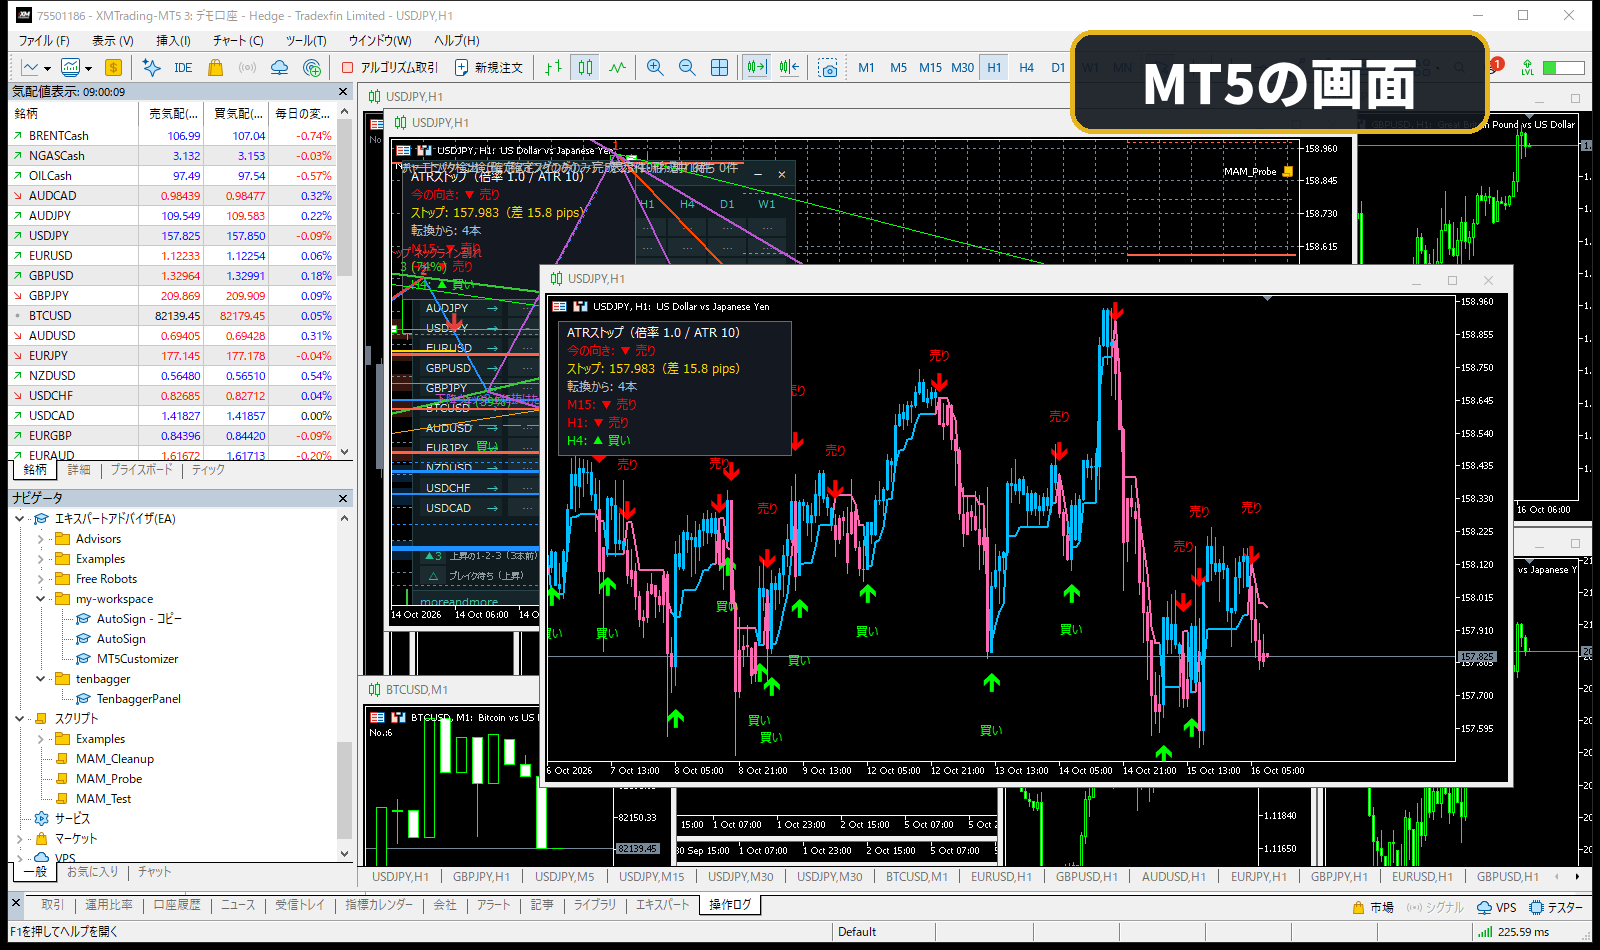The image size is (1600, 950).
Task: Switch the chart to line chart display
Action: [618, 68]
